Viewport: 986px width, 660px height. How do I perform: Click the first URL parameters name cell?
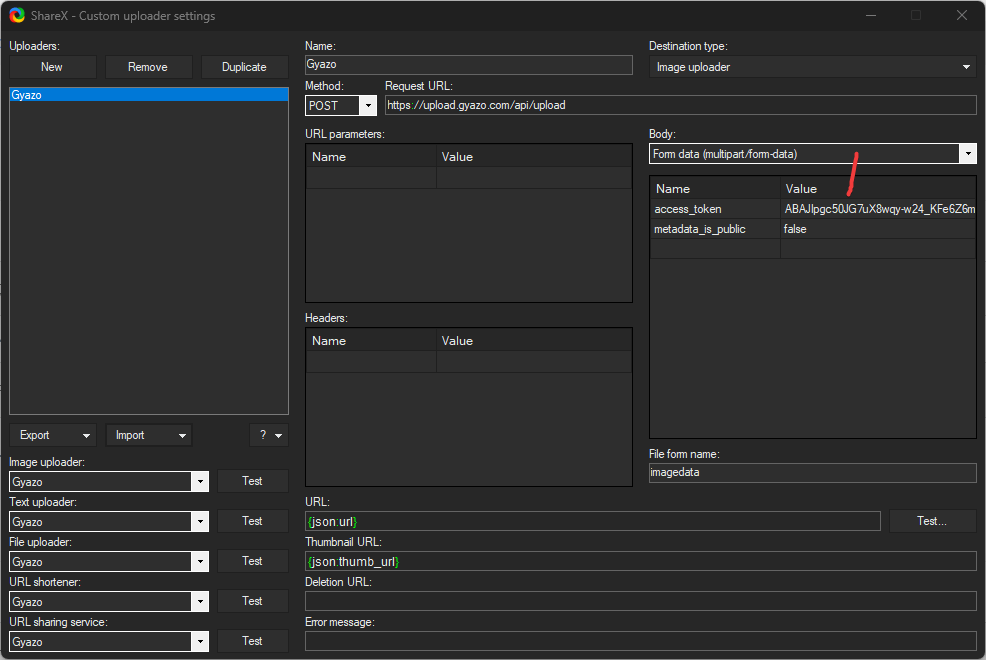[x=371, y=178]
